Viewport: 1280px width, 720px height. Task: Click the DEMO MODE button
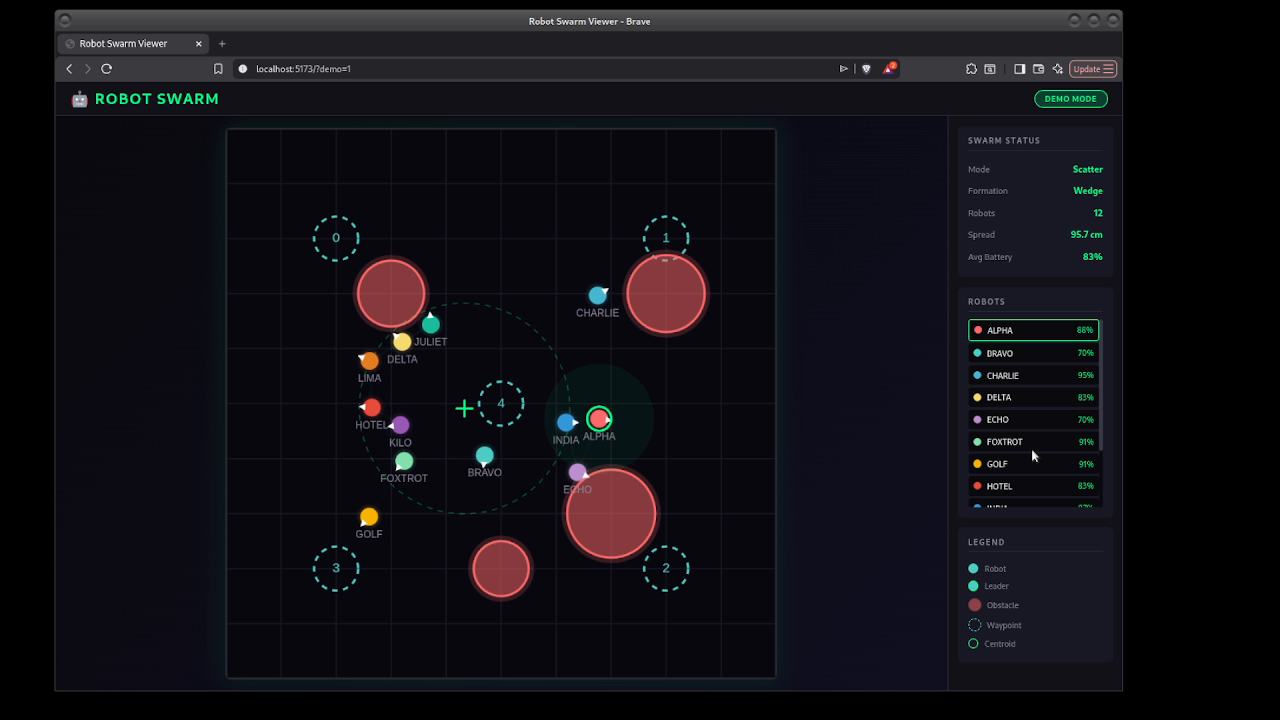(x=1070, y=98)
